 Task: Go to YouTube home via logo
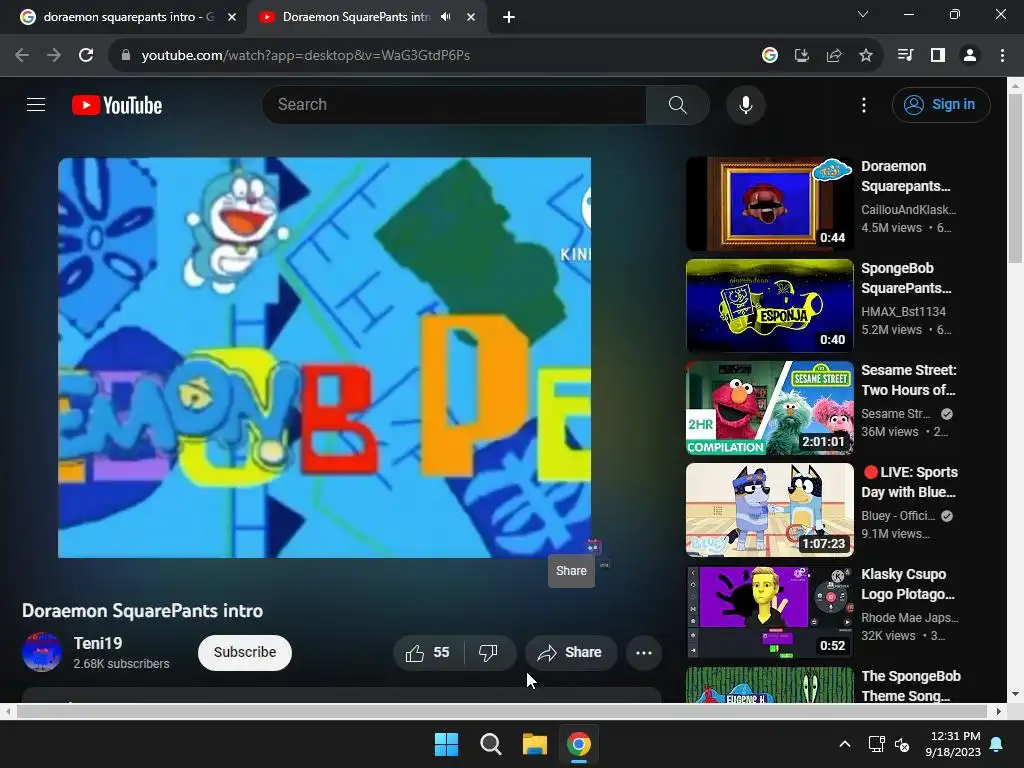[117, 105]
